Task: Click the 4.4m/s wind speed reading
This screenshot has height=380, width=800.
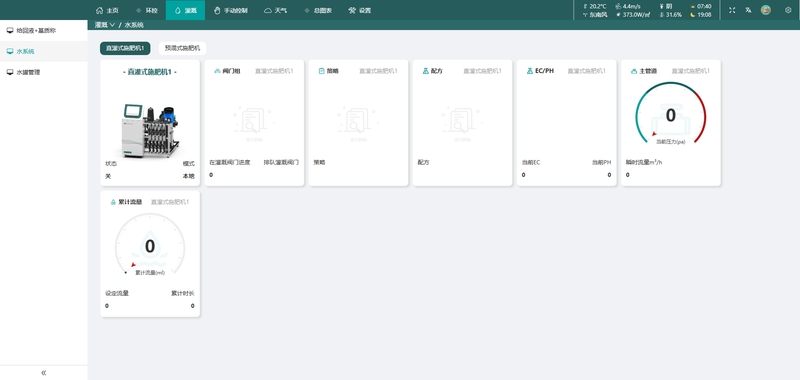Action: [x=632, y=6]
